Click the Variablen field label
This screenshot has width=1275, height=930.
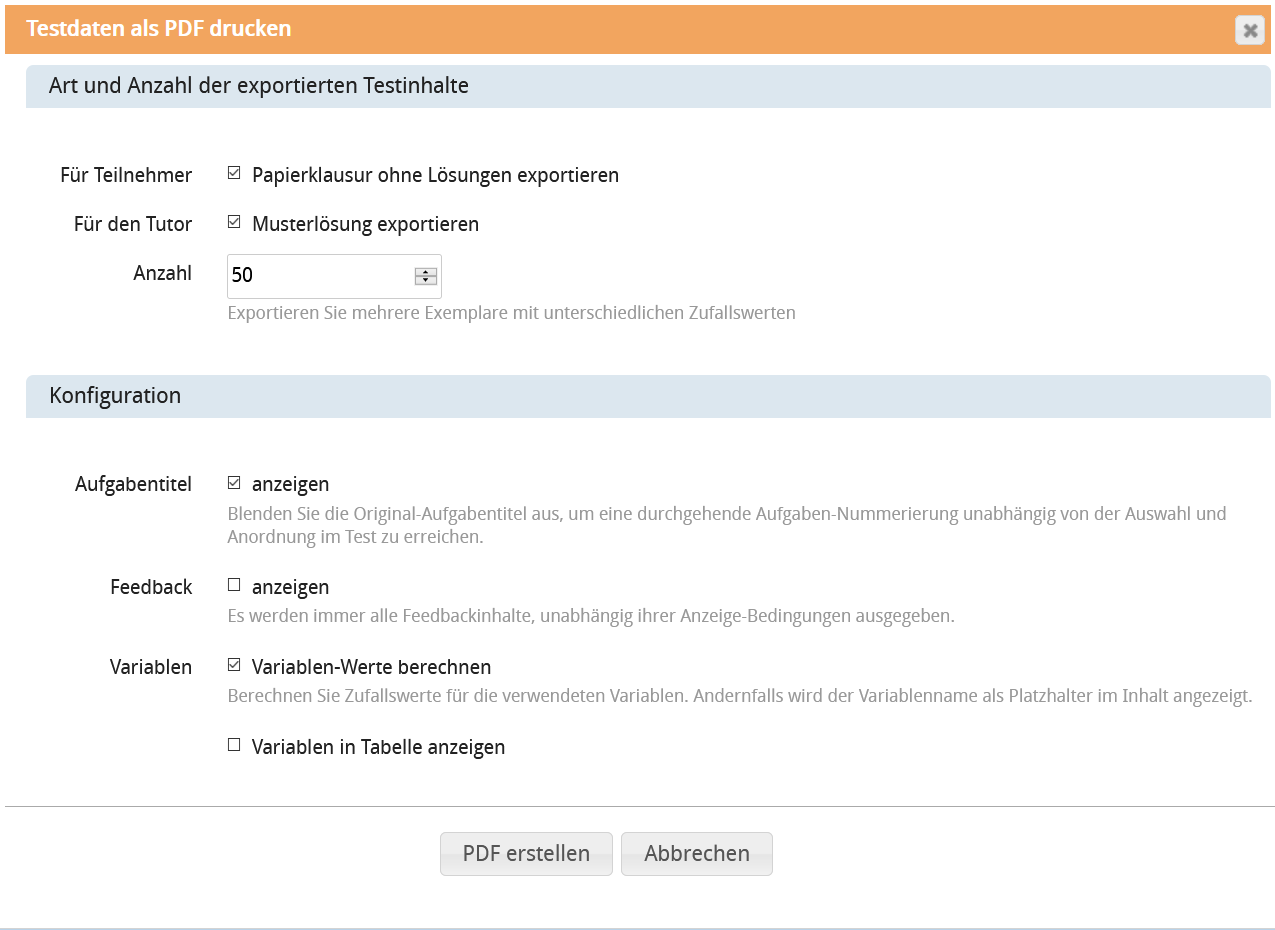pos(151,667)
